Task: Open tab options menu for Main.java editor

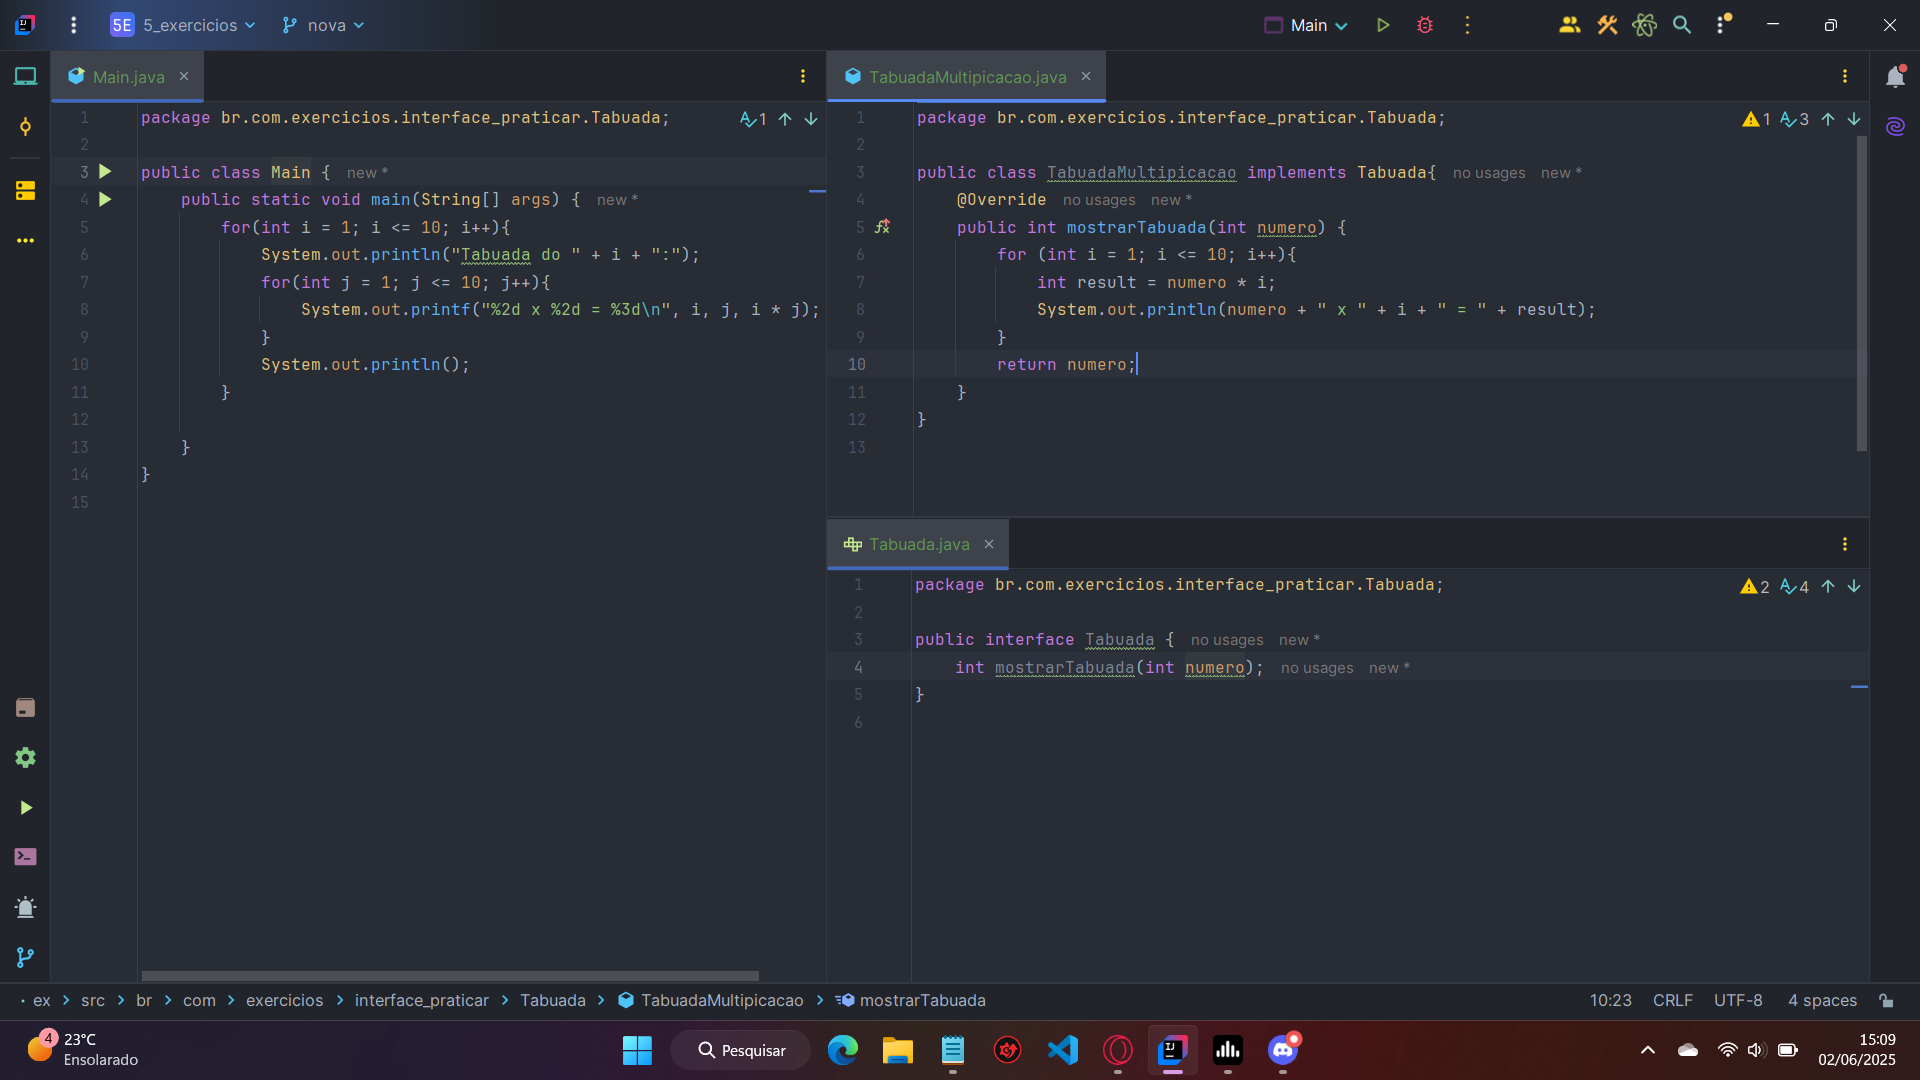Action: point(803,77)
